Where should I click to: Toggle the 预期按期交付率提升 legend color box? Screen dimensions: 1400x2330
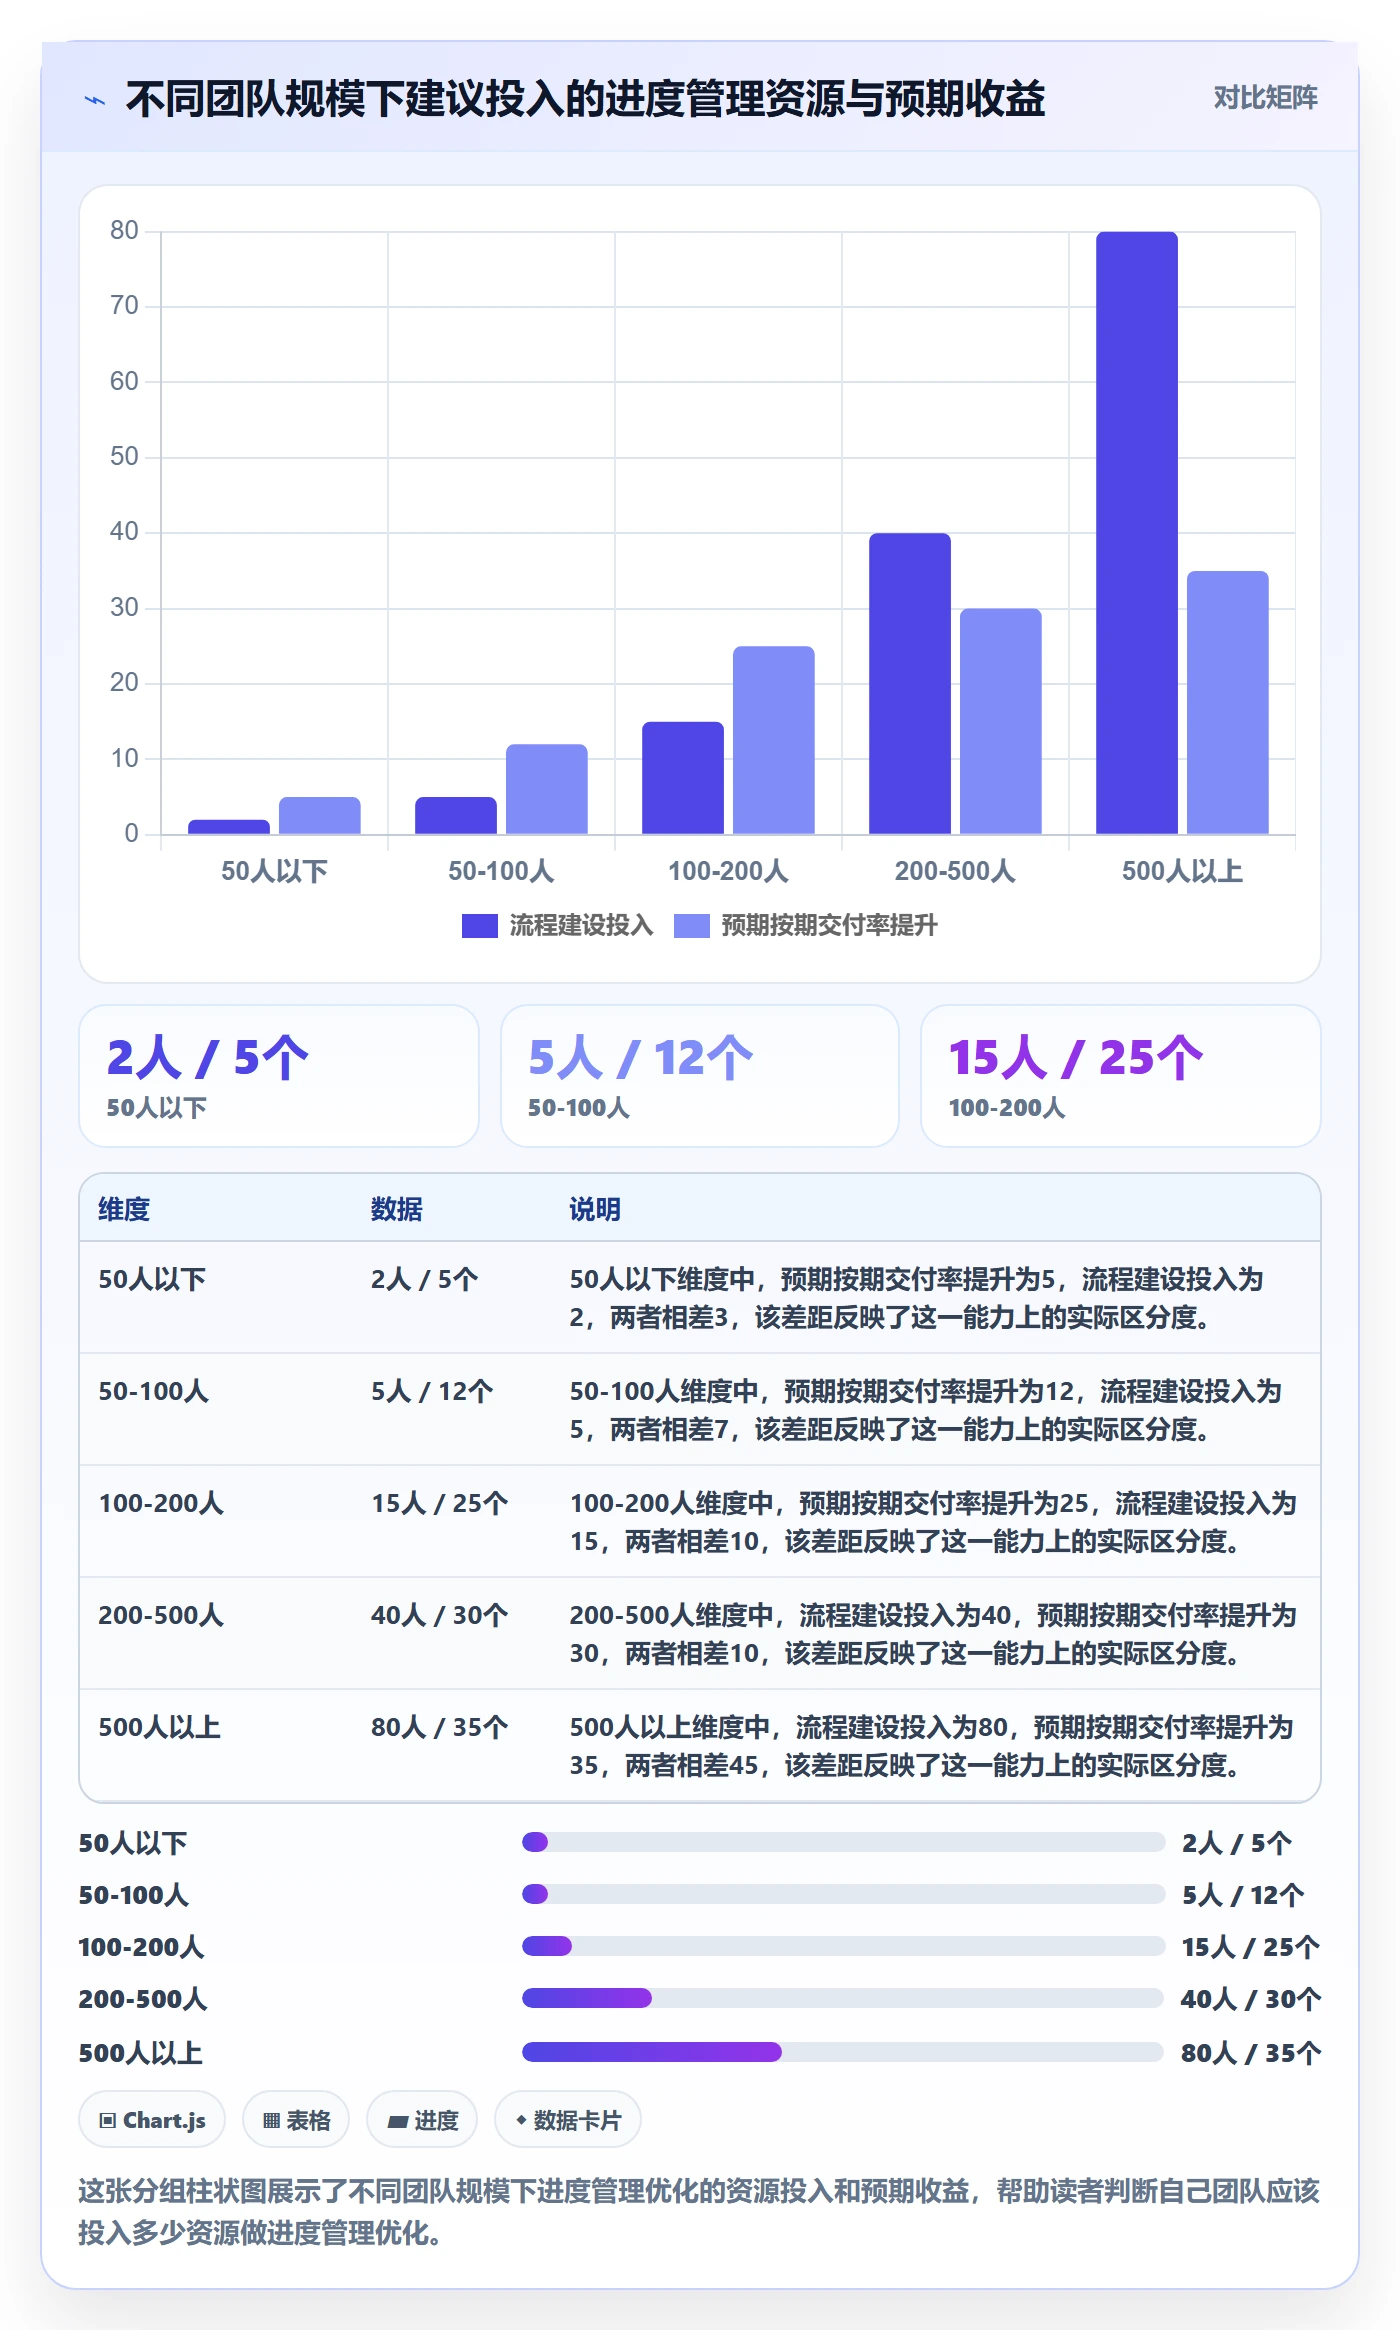[691, 926]
